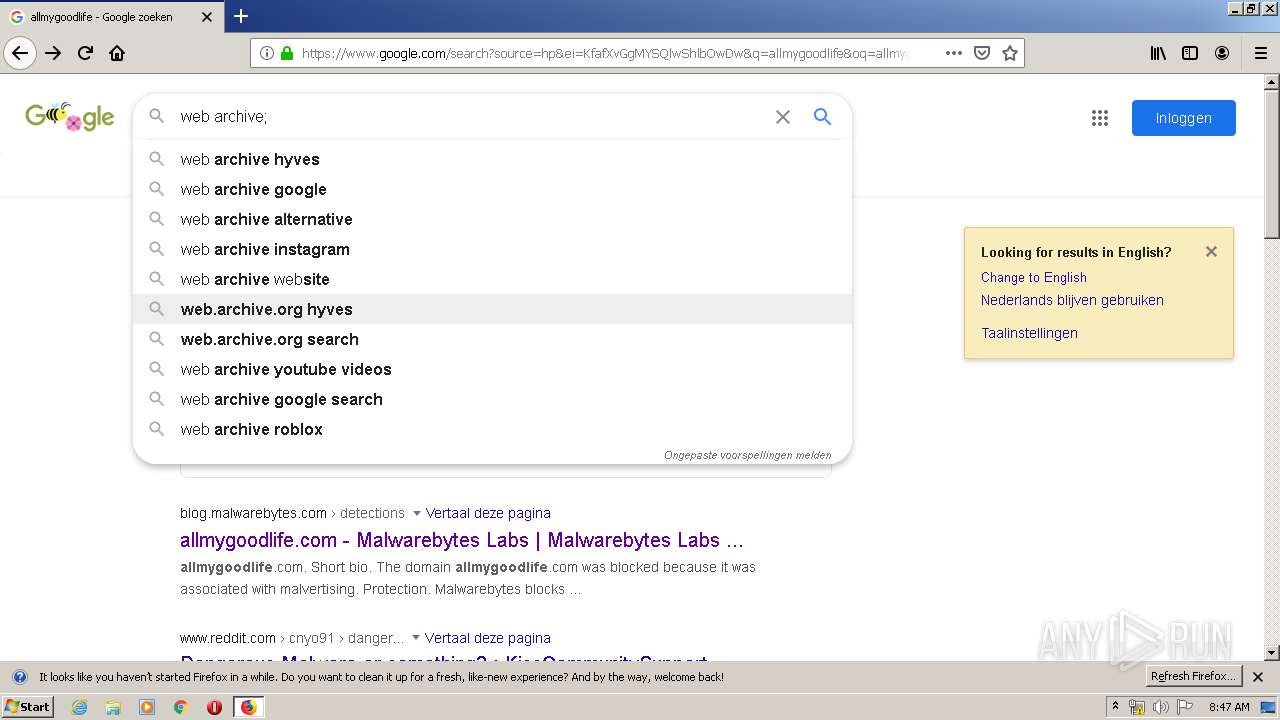Launch Opera from taskbar
This screenshot has height=720, width=1280.
pos(214,707)
